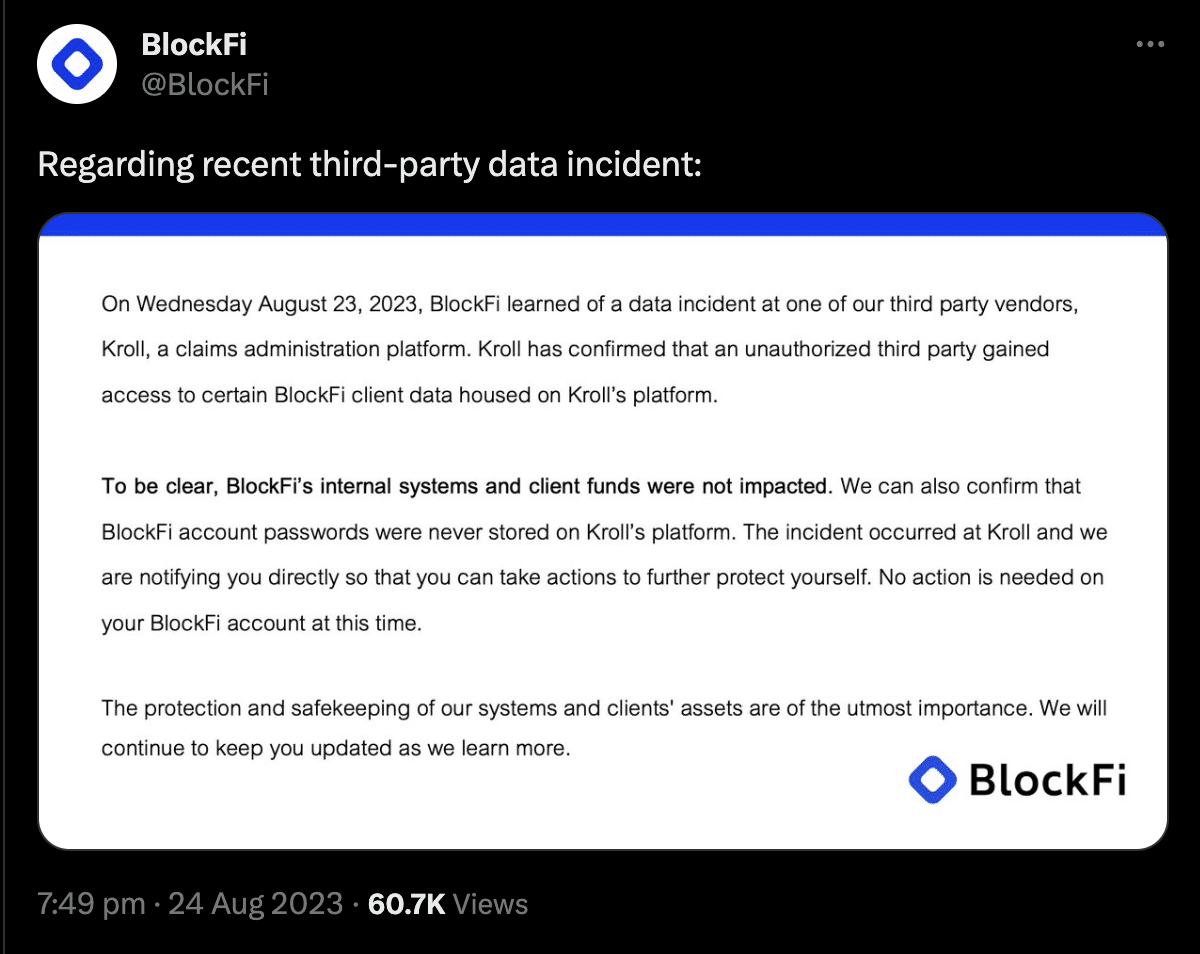Click the 24 Aug 2023 date
Screen dimensions: 1200x954
pyautogui.click(x=255, y=904)
